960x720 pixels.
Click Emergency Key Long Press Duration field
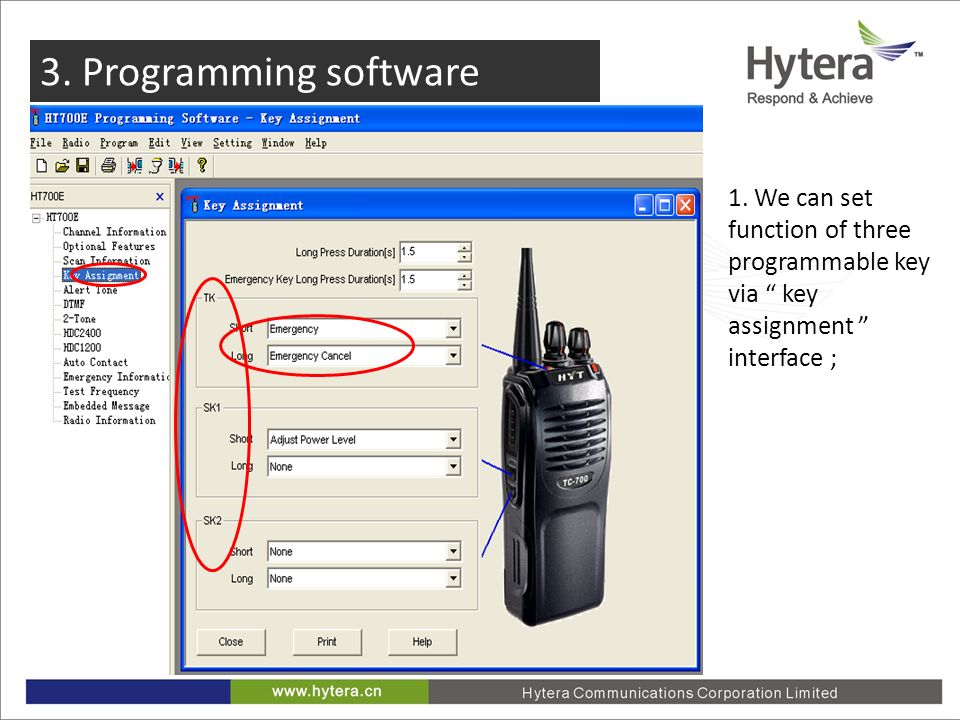point(428,279)
